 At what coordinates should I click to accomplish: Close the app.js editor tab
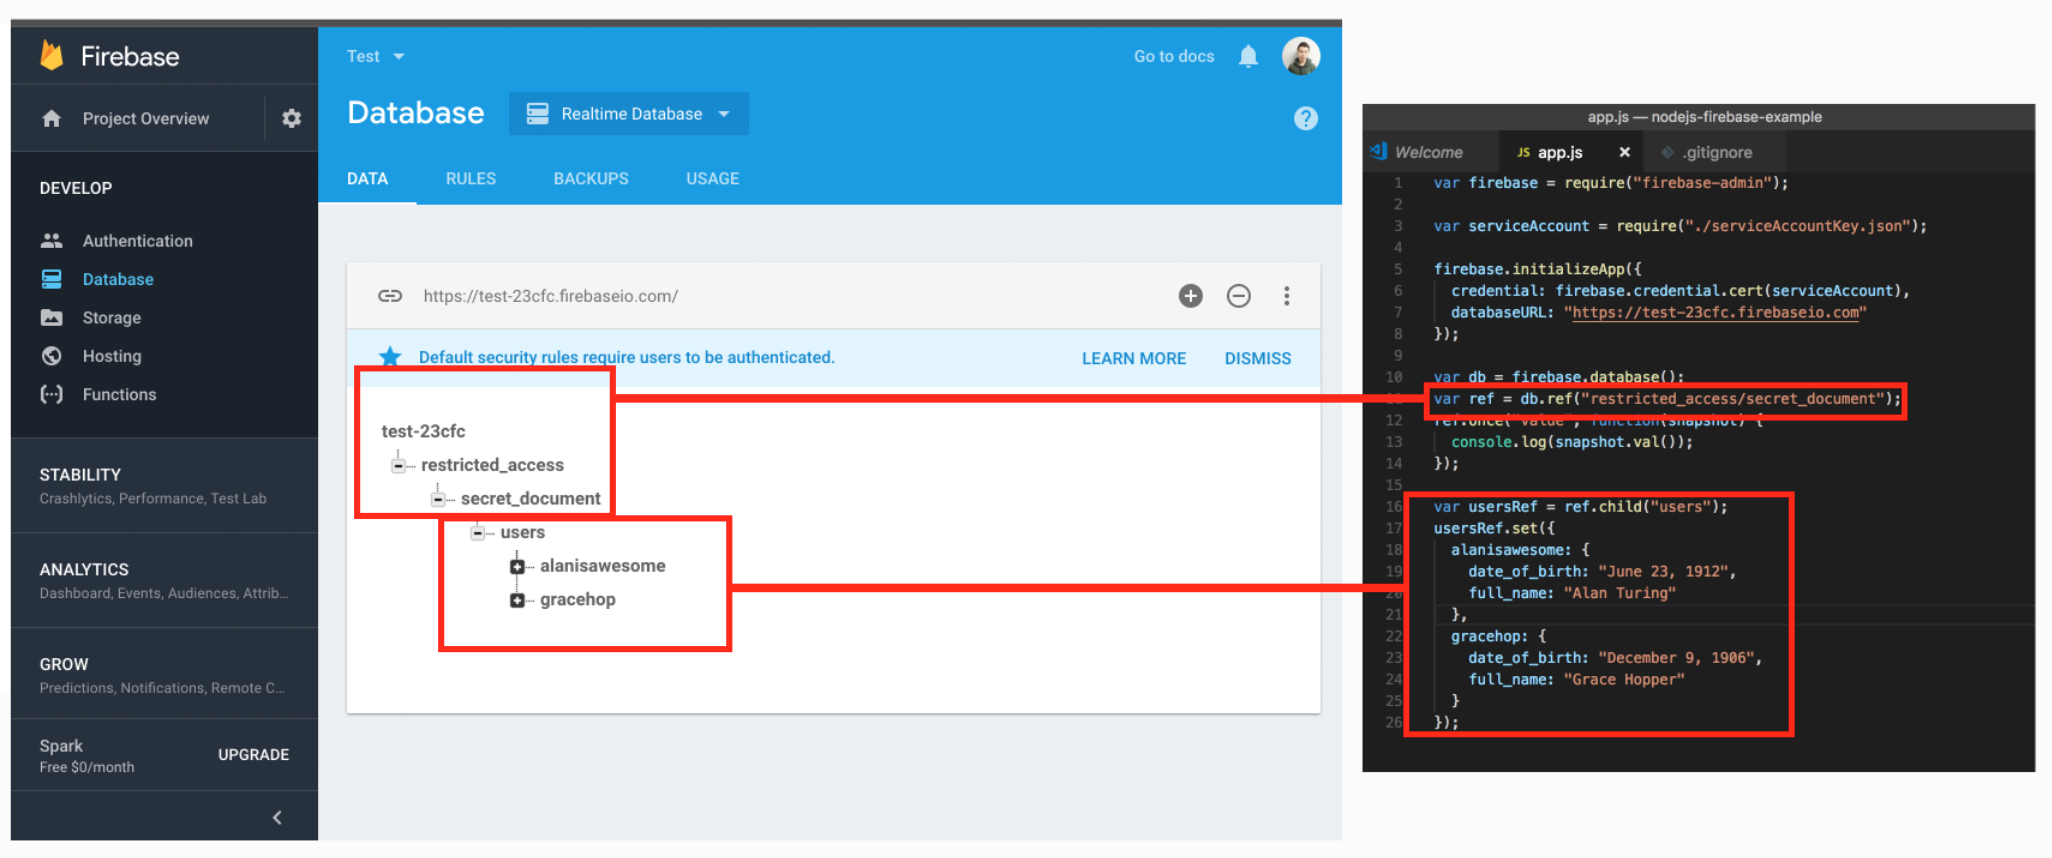point(1624,152)
